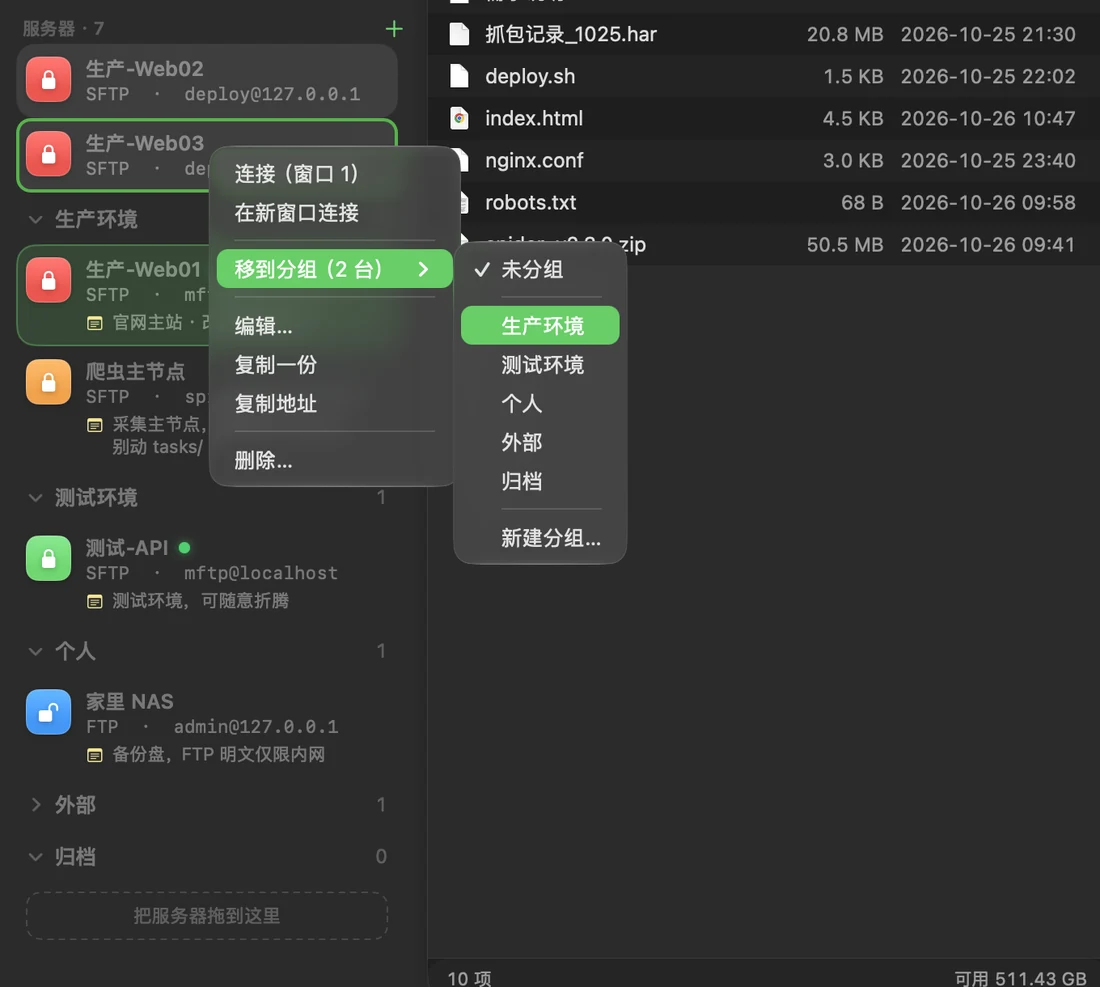Viewport: 1100px width, 987px height.
Task: Click 服务器 · 7 sidebar header
Action: click(x=63, y=29)
